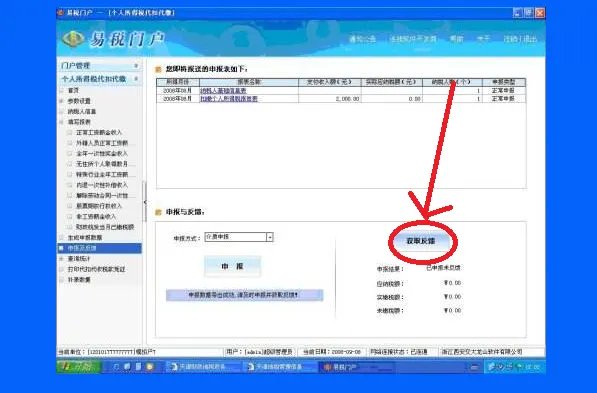Open 内退一次性补偿收入 report form
Viewport: 597px width, 393px height.
[x=102, y=185]
